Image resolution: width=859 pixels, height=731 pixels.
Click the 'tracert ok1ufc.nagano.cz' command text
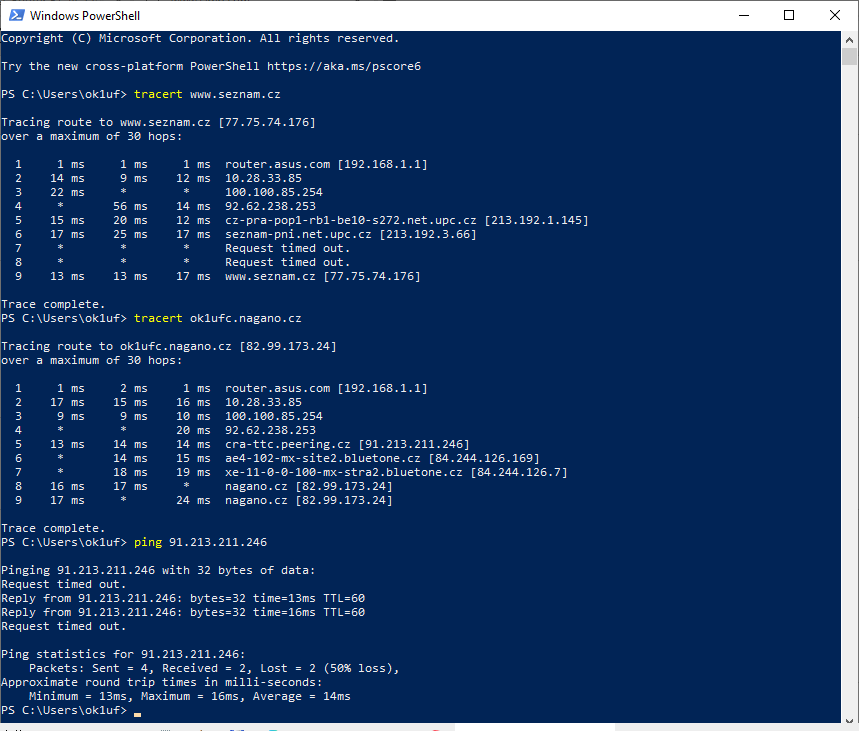click(217, 318)
